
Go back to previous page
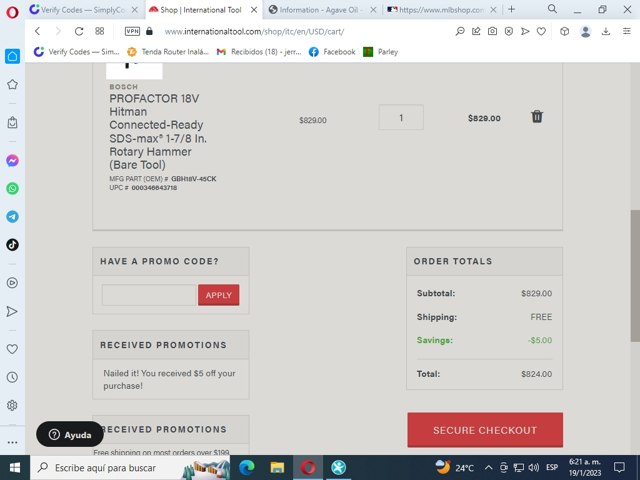tap(38, 31)
